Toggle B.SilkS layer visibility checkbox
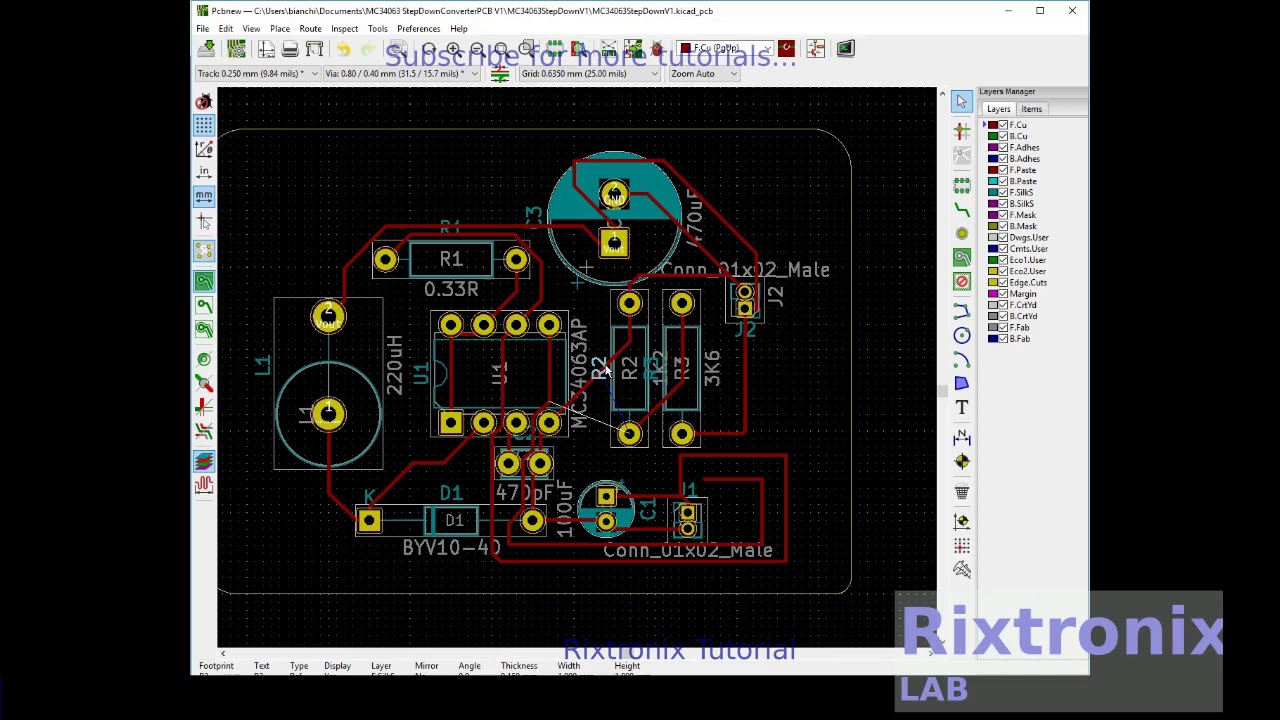Viewport: 1280px width, 720px height. (x=1003, y=204)
